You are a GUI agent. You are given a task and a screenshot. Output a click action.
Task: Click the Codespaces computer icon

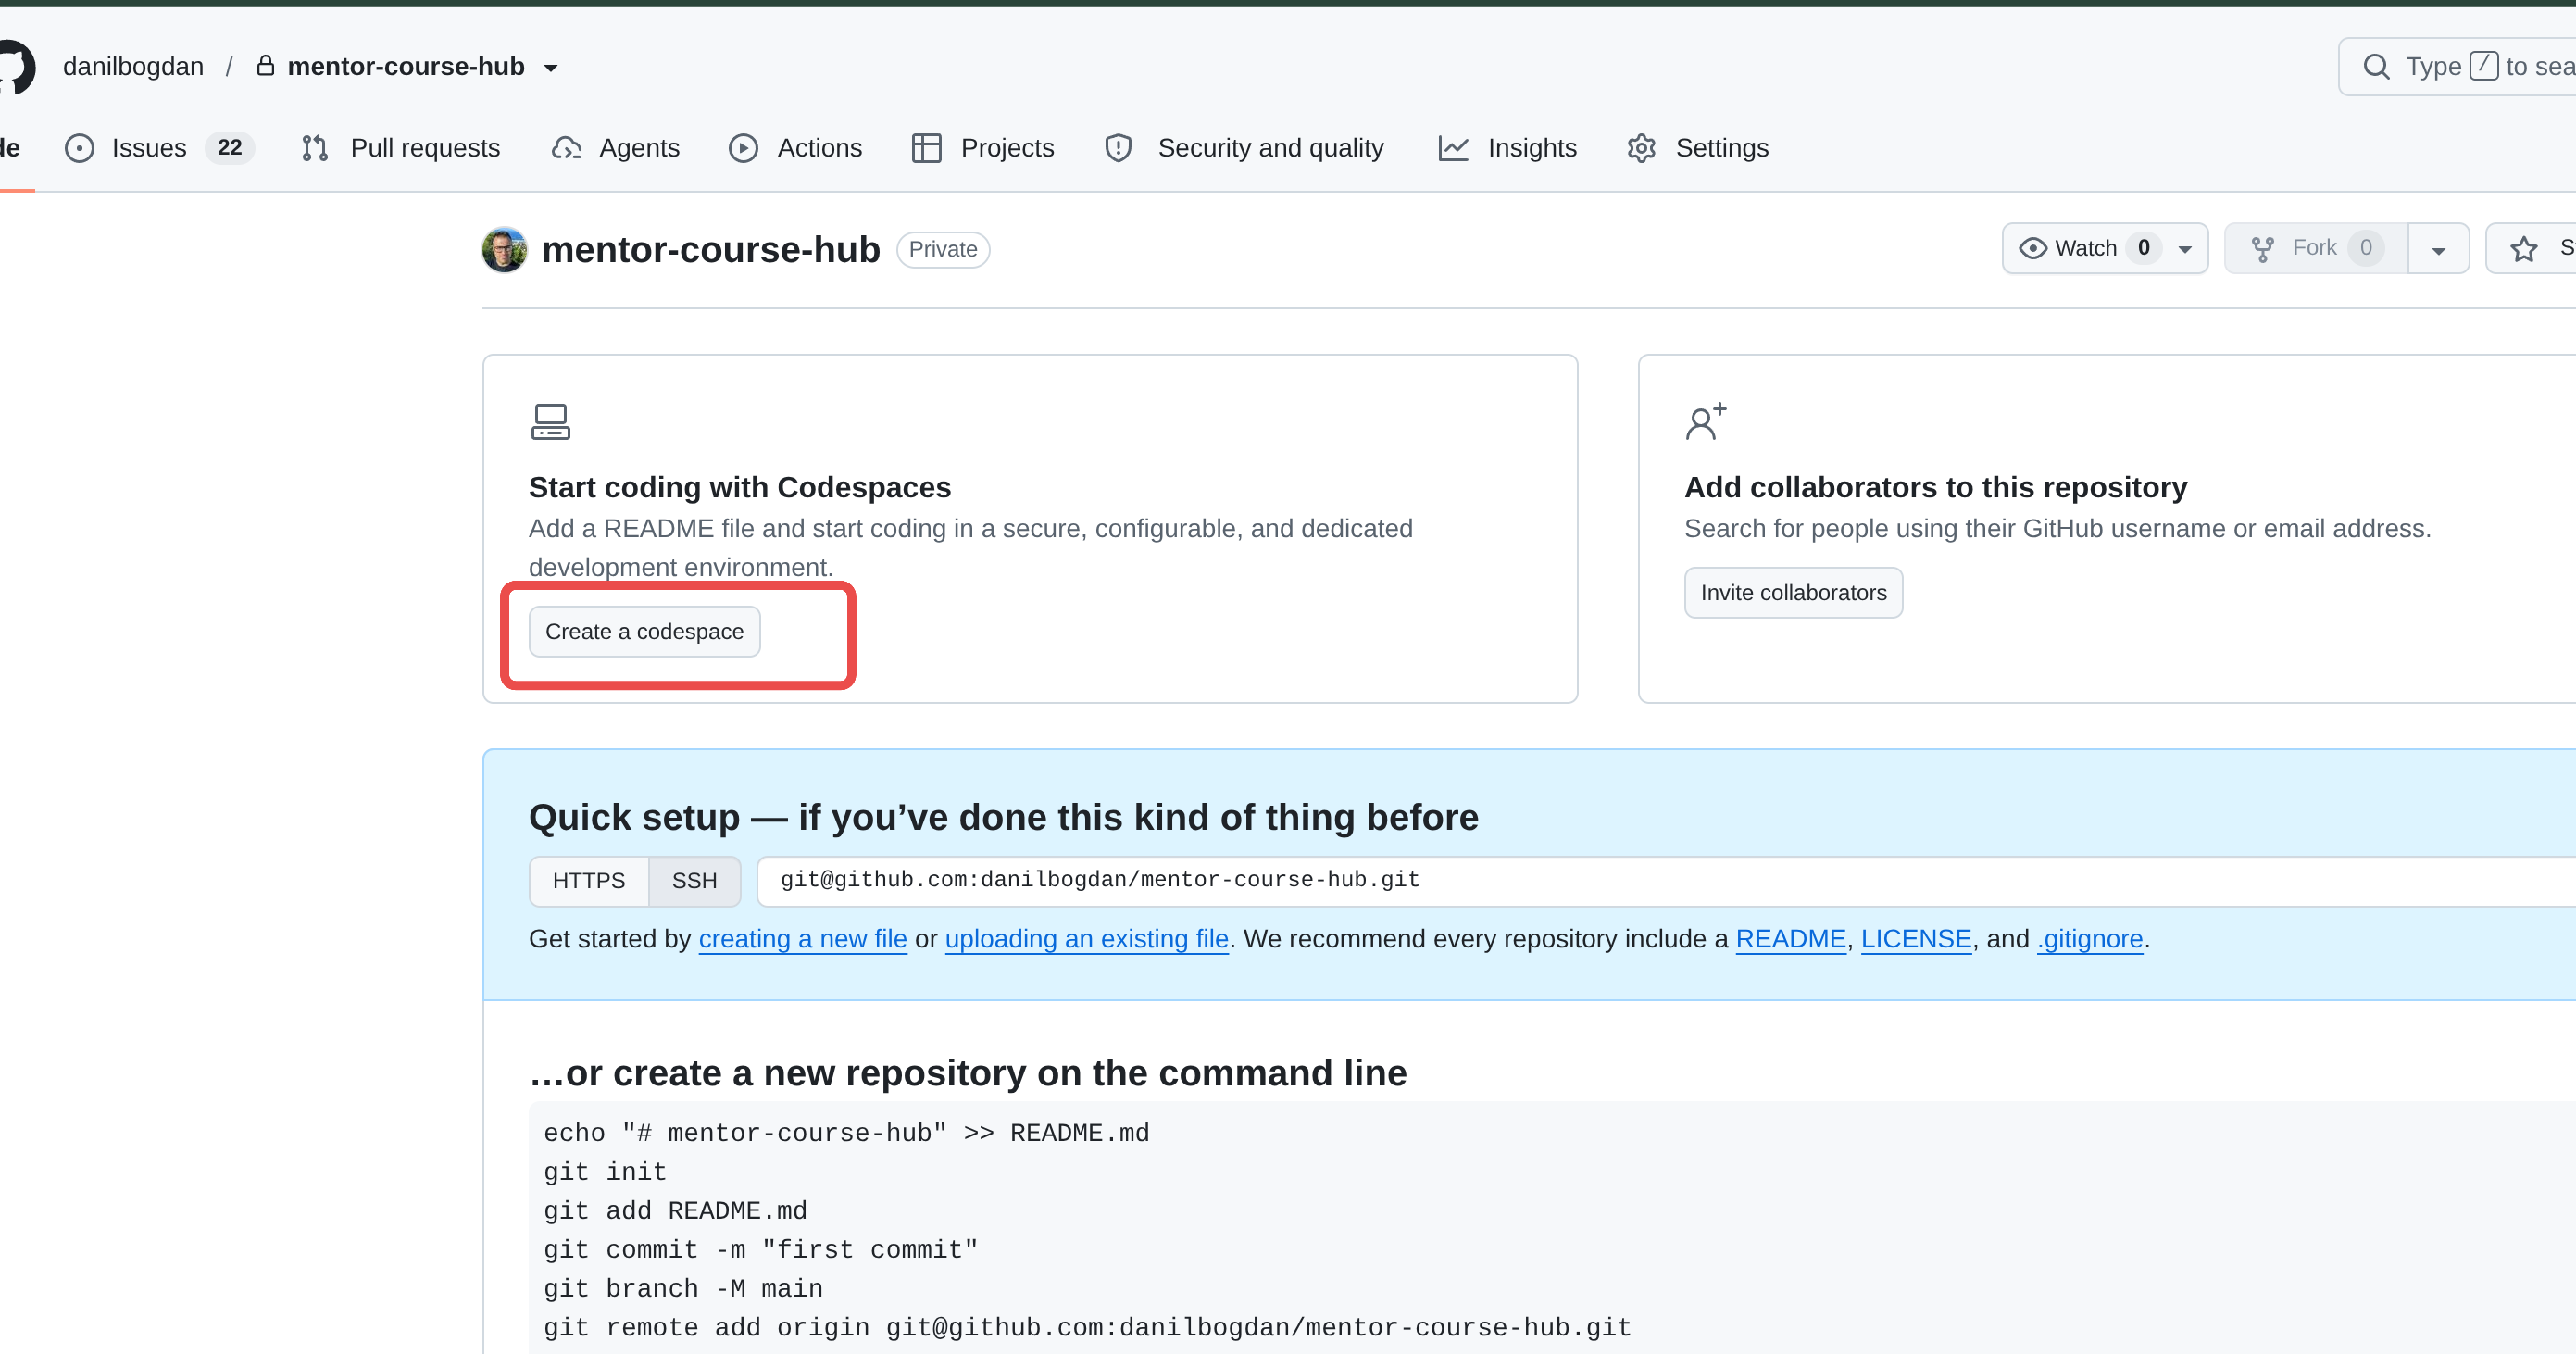(550, 422)
